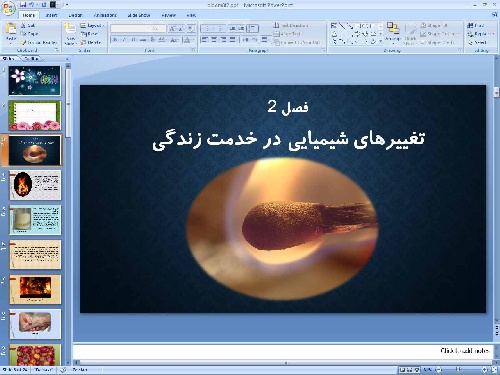Click the Cut button
Screen dimensions: 500x375
(28, 26)
